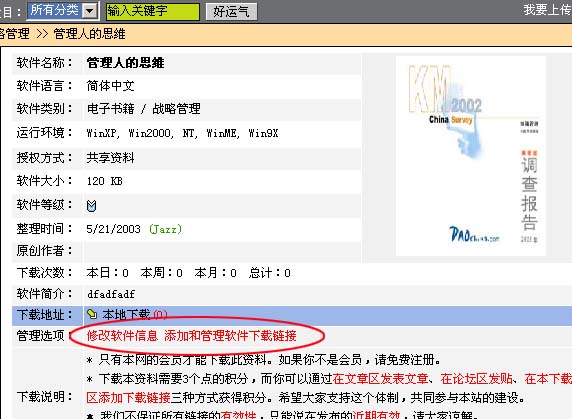Click the 管理人的思维 breadcrumb item
This screenshot has height=419, width=572.
pos(90,34)
